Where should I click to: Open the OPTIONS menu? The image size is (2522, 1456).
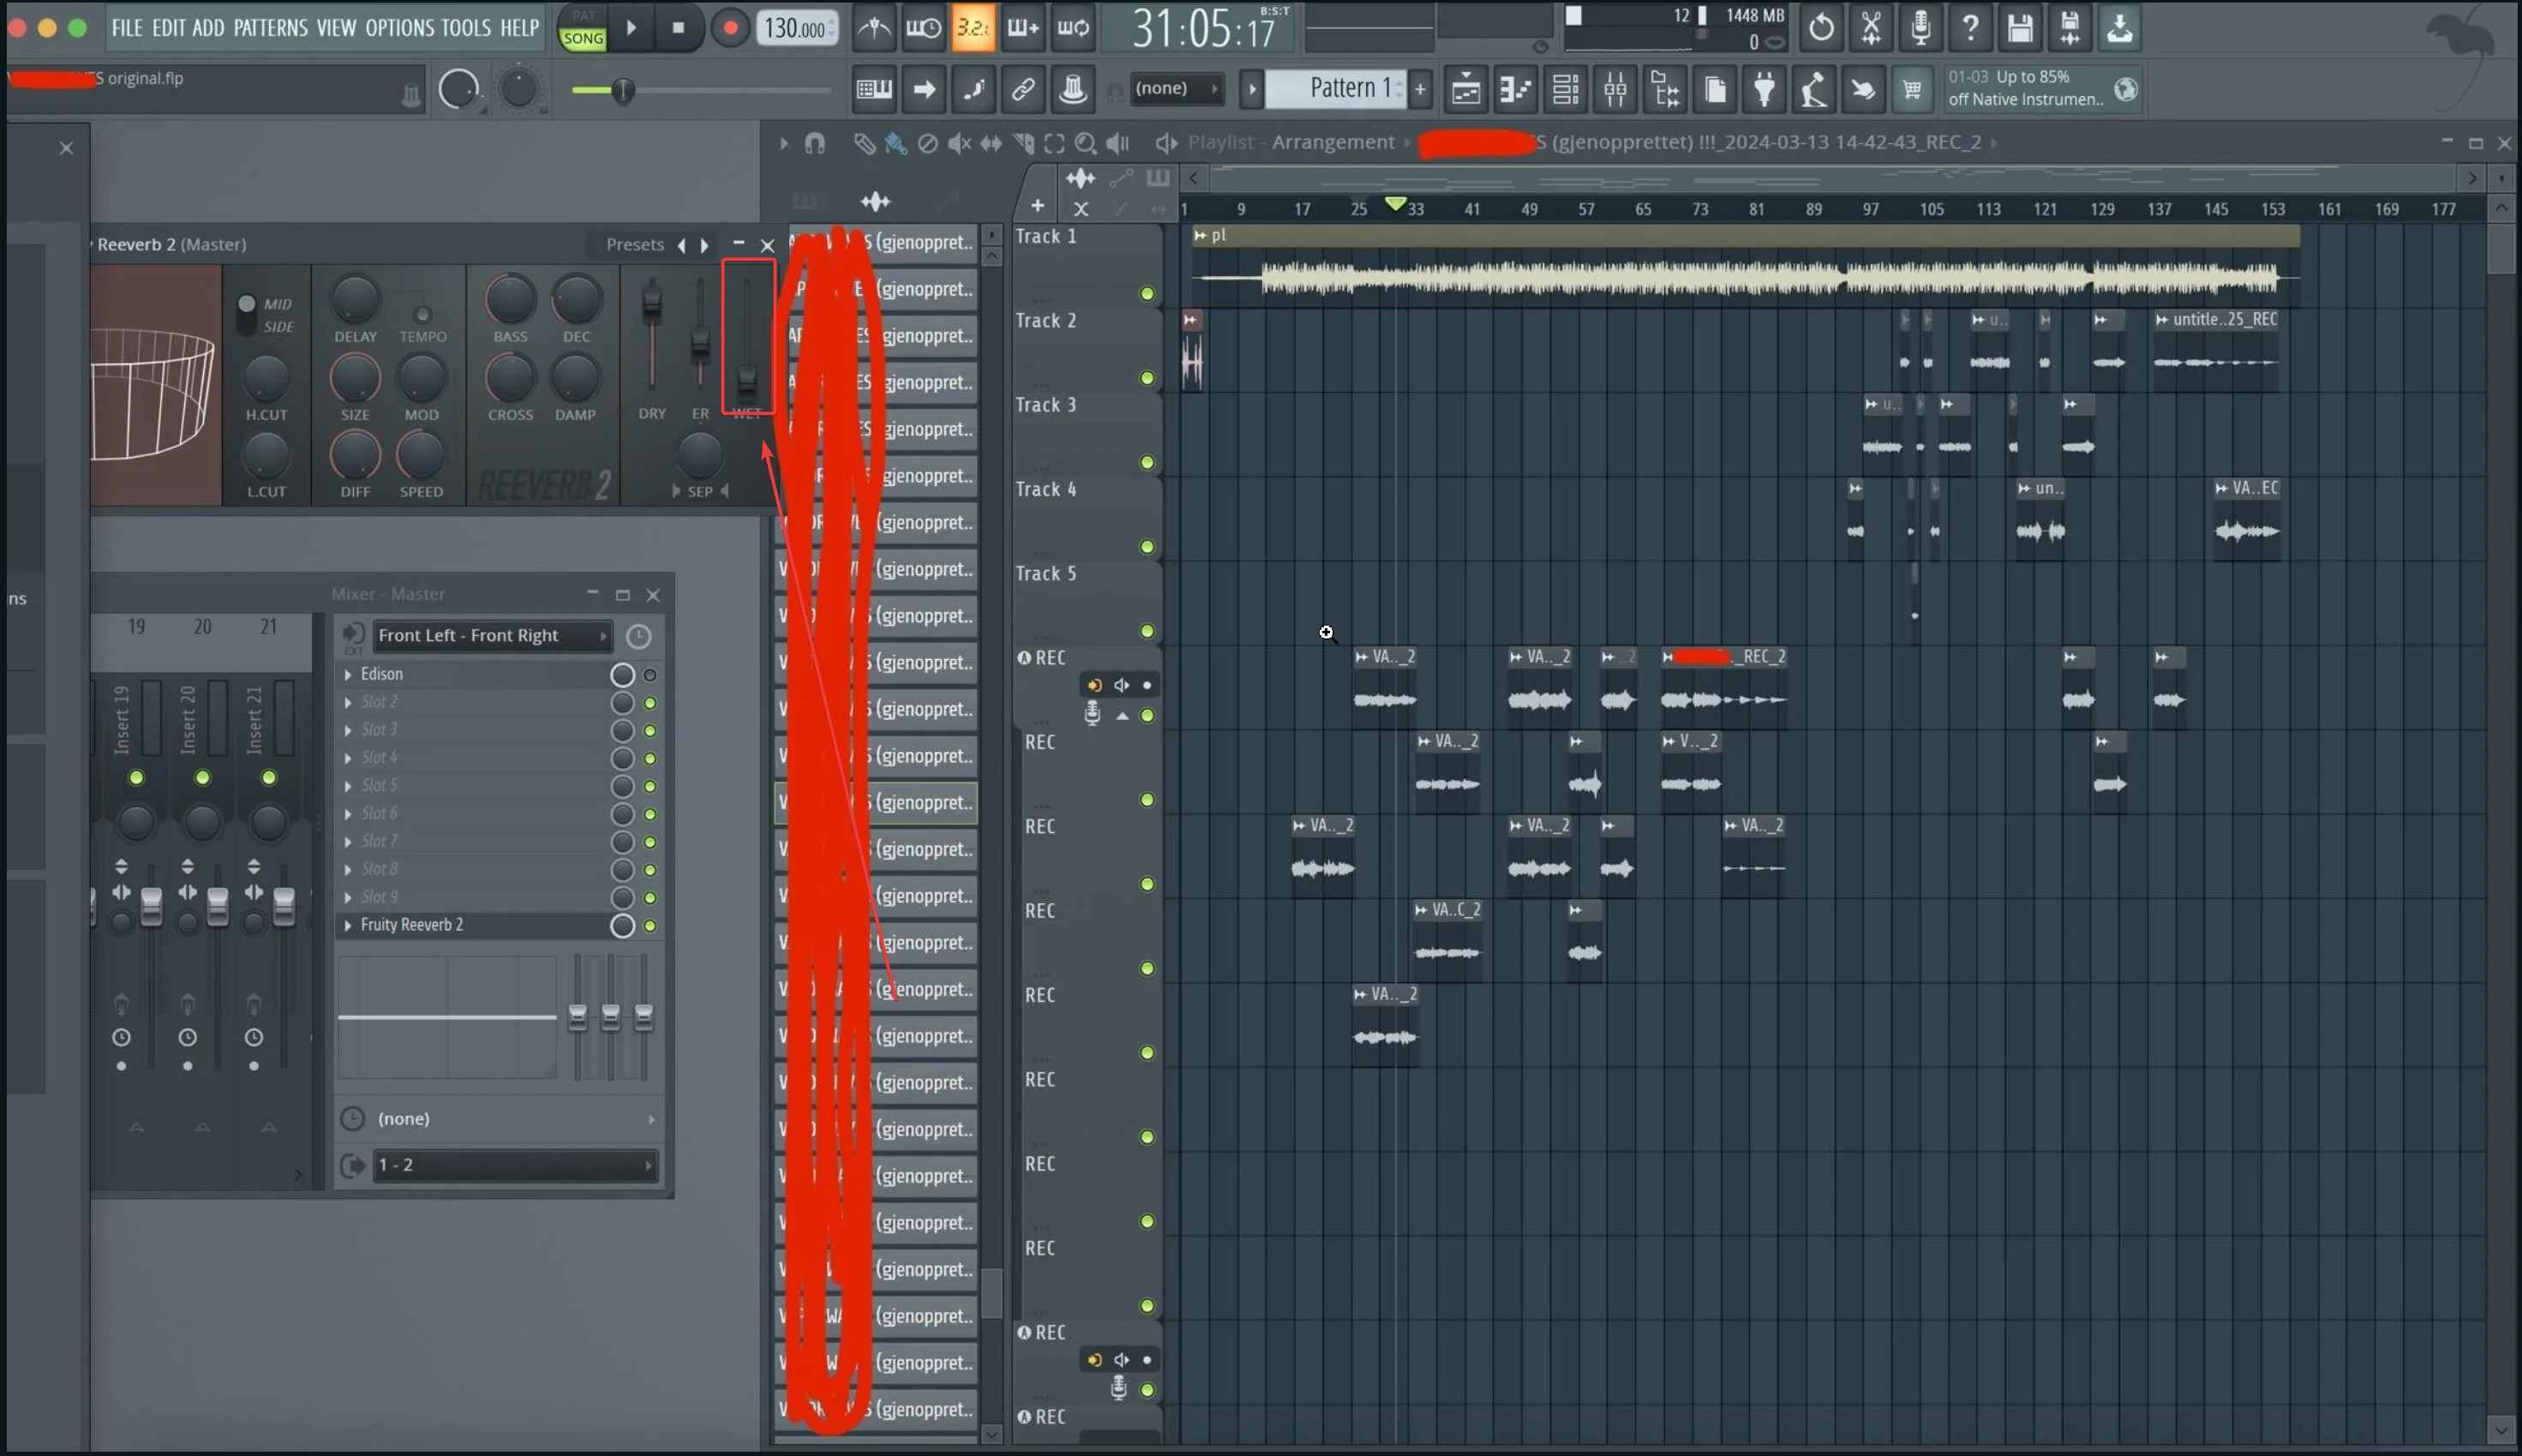[400, 27]
